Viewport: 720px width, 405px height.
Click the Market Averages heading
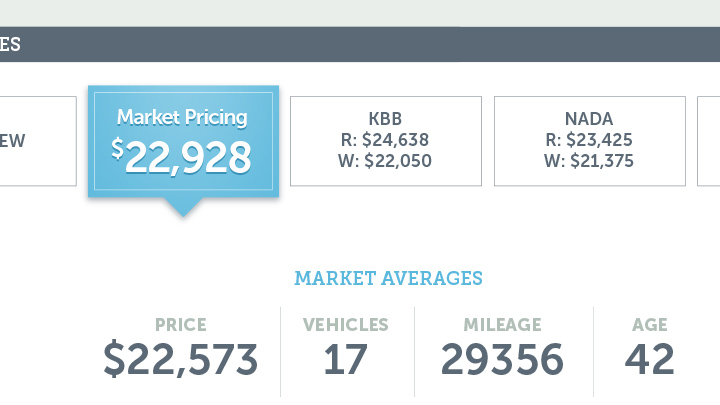388,278
